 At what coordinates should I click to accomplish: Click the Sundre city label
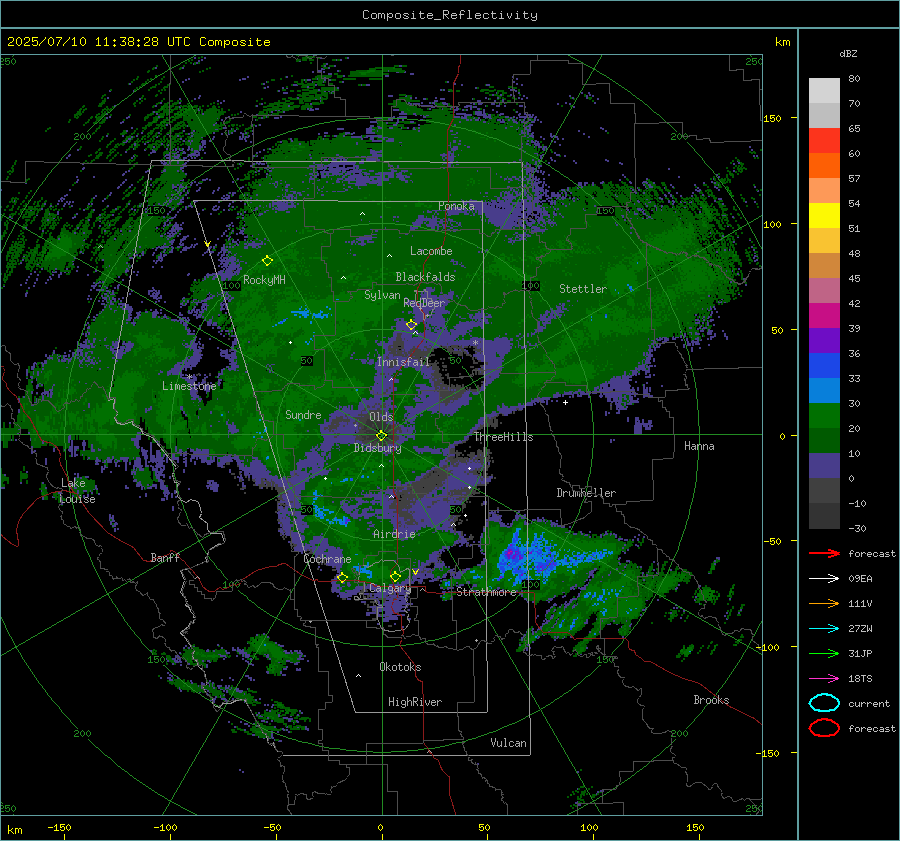[303, 414]
